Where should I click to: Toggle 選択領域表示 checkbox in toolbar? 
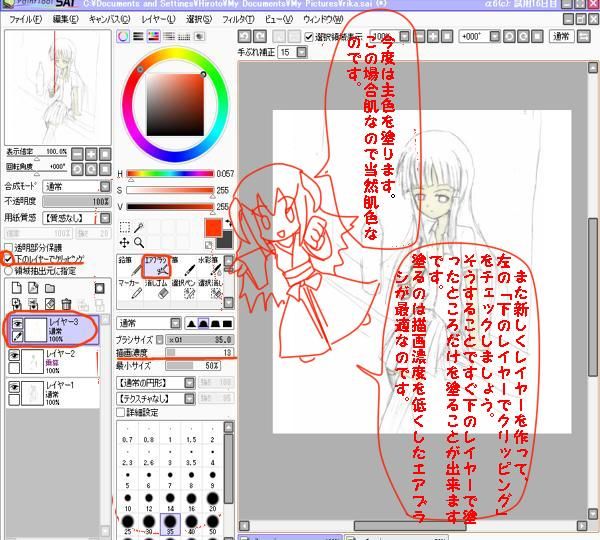308,37
